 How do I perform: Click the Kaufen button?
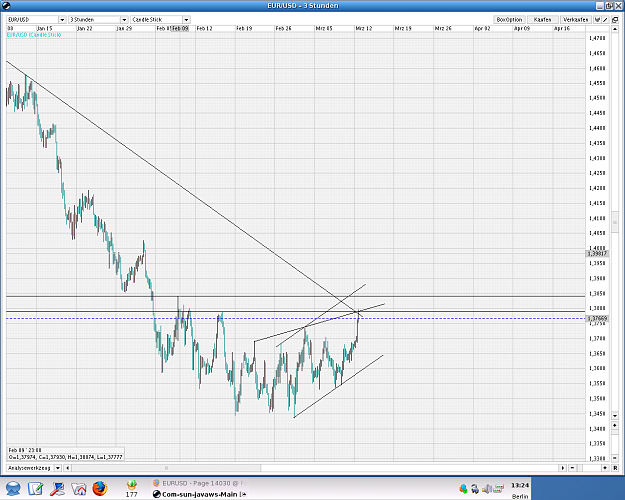tap(542, 20)
